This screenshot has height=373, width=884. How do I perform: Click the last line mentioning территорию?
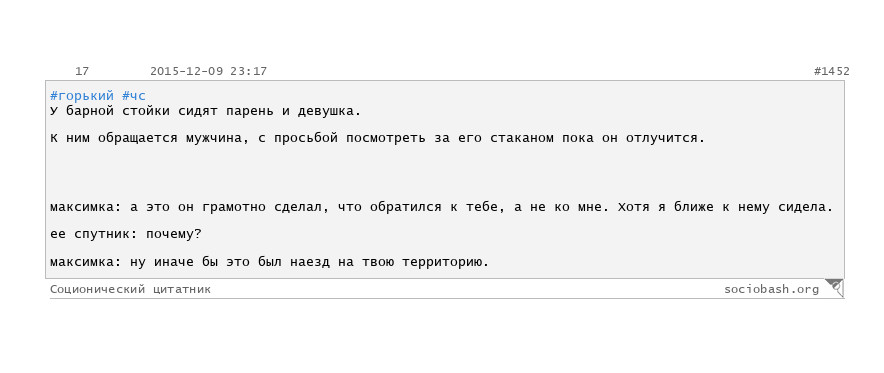pyautogui.click(x=269, y=262)
